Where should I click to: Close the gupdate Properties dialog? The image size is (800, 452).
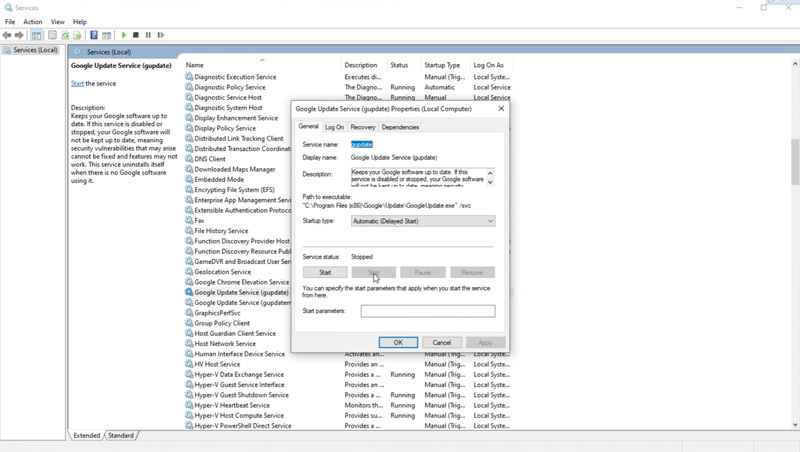point(501,109)
